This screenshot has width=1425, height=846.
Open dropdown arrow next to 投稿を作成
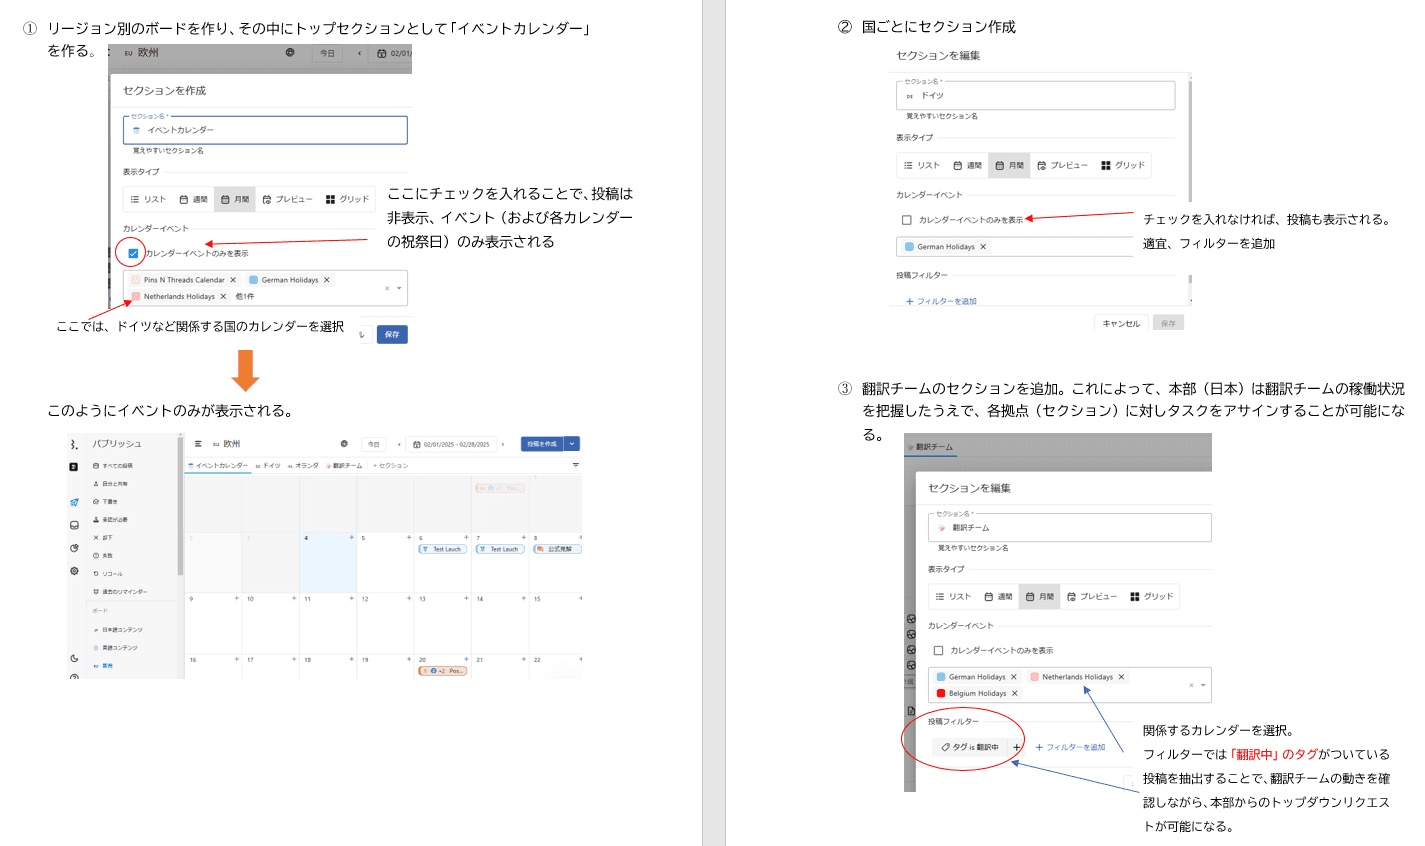coord(572,444)
